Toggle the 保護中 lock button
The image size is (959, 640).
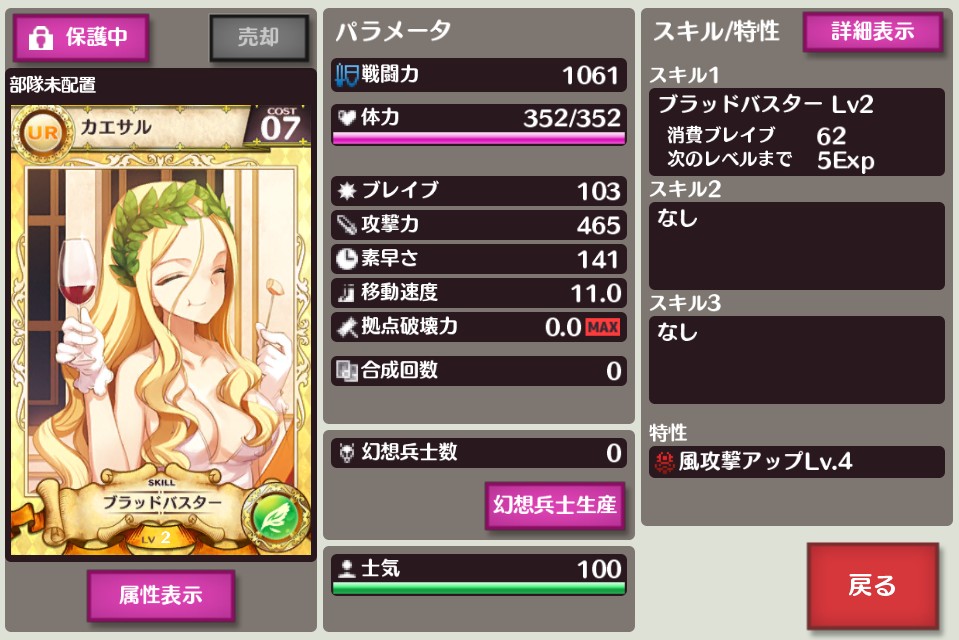81,38
